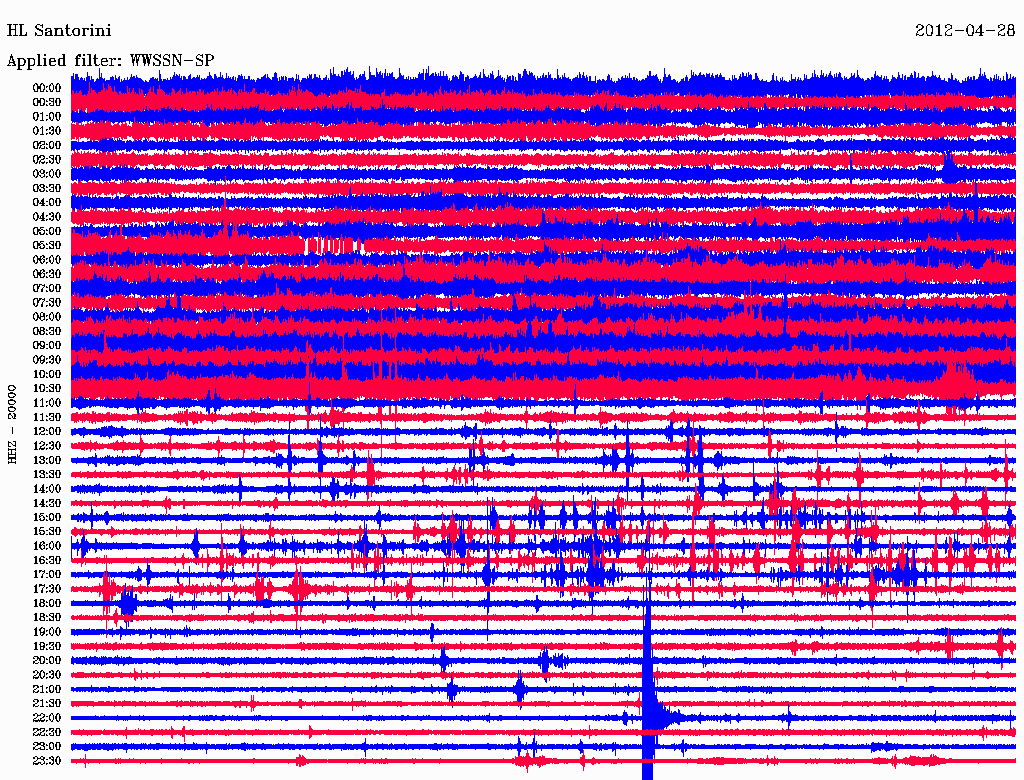
Task: Select the 07:00 time label
Action: [x=47, y=289]
